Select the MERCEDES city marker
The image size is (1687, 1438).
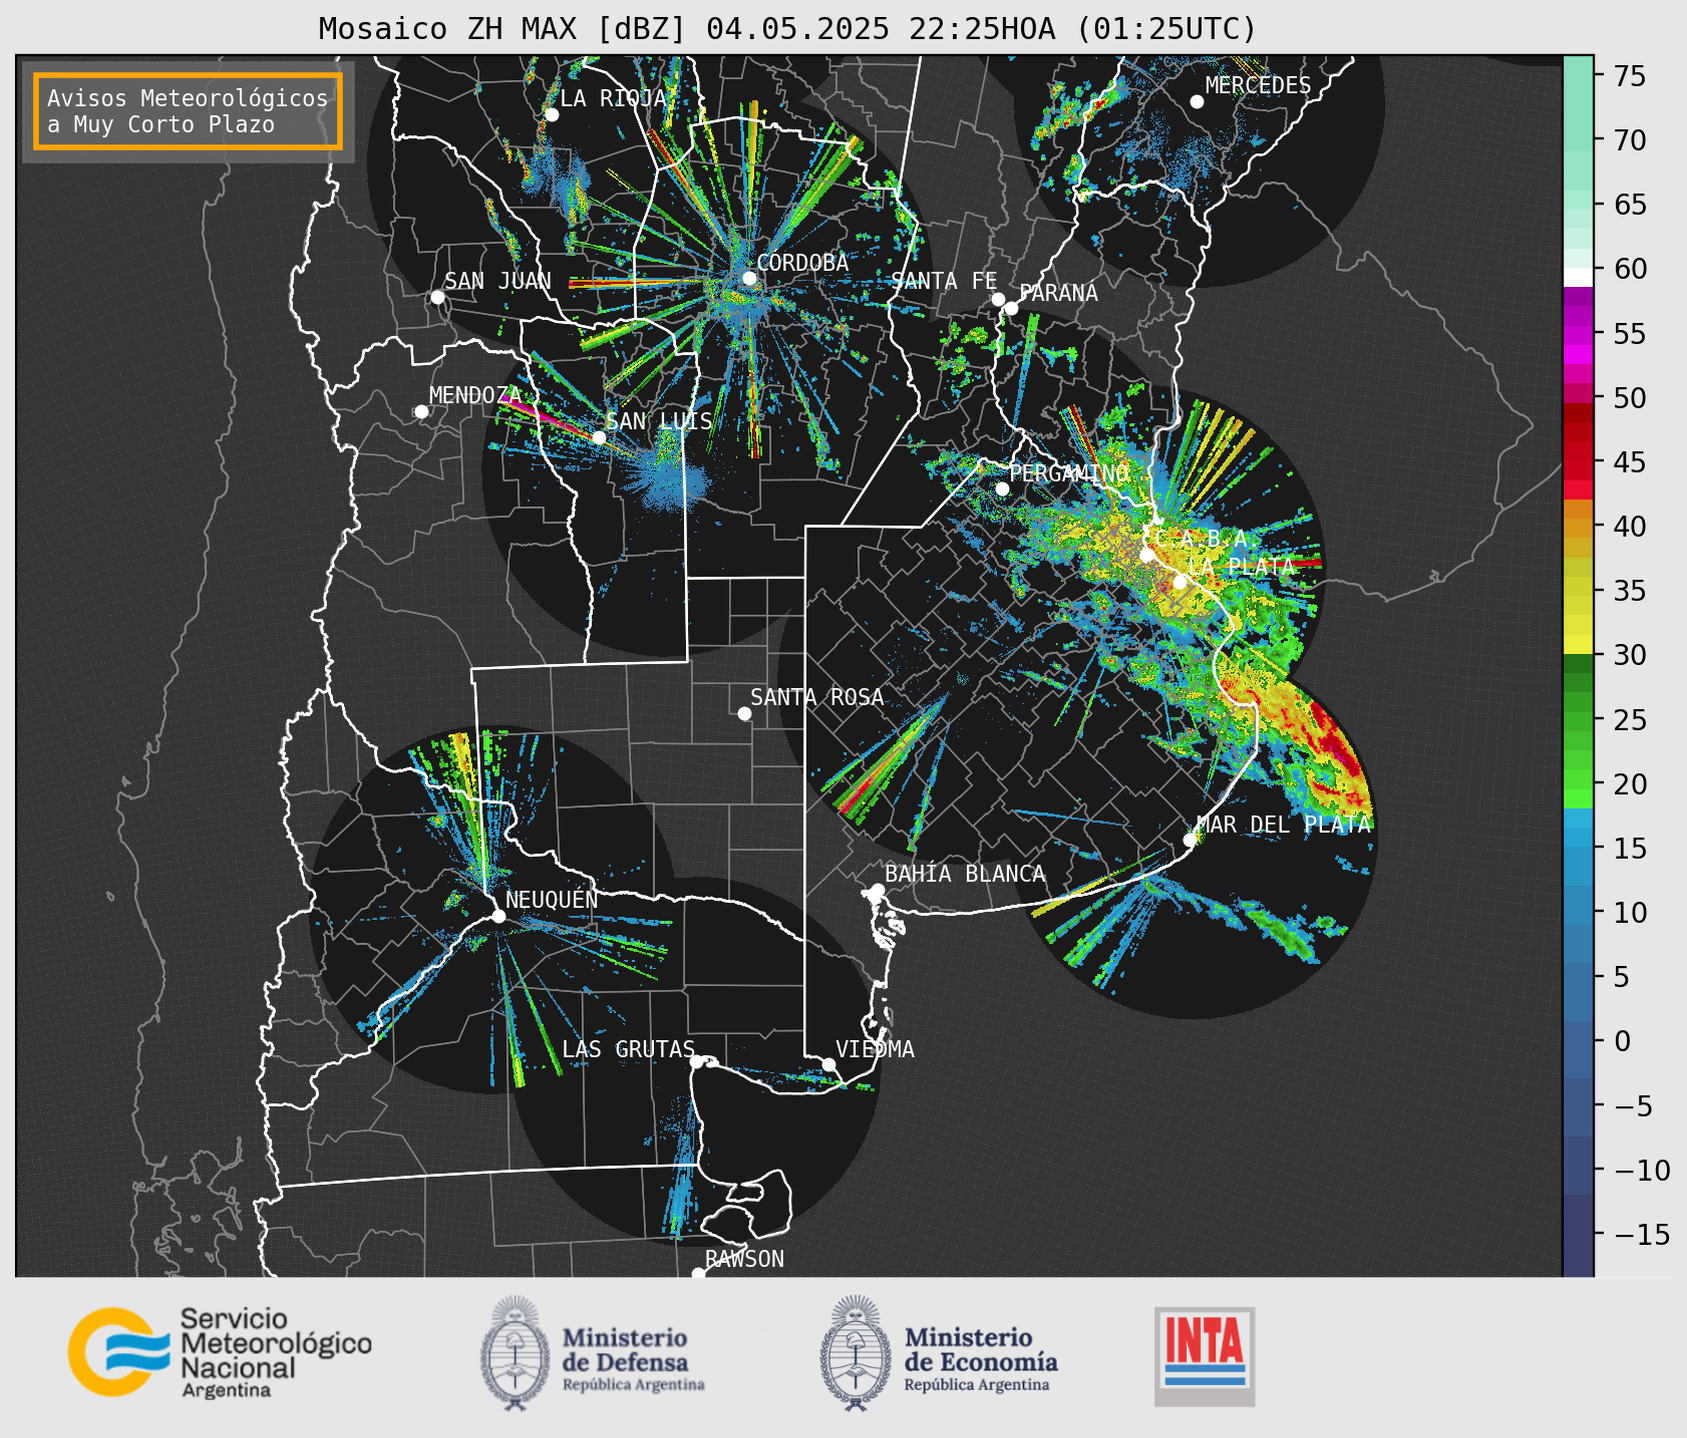point(1197,102)
